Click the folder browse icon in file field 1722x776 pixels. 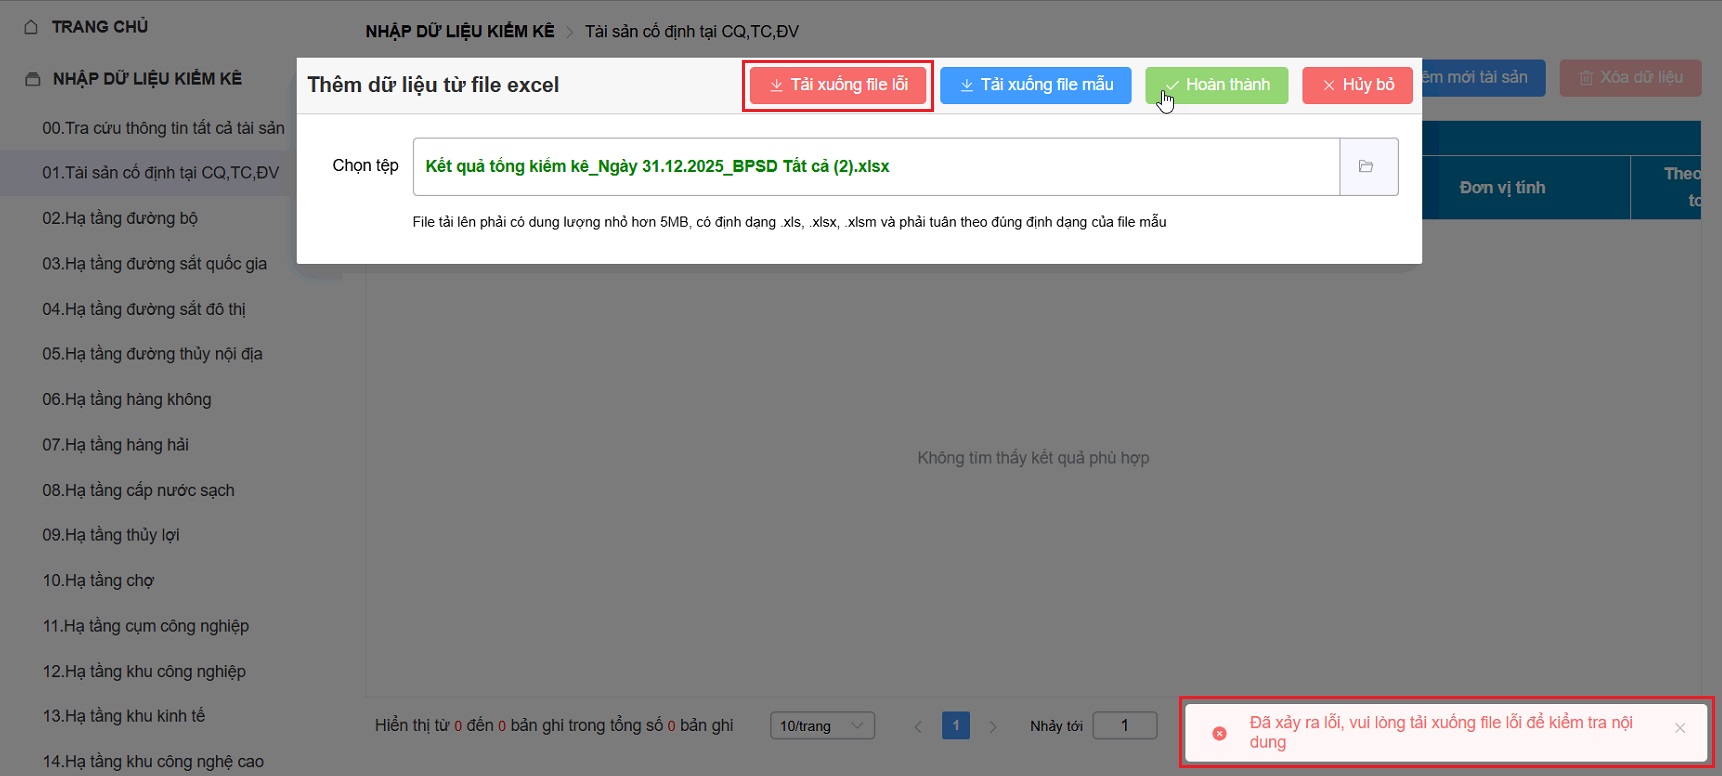tap(1366, 166)
